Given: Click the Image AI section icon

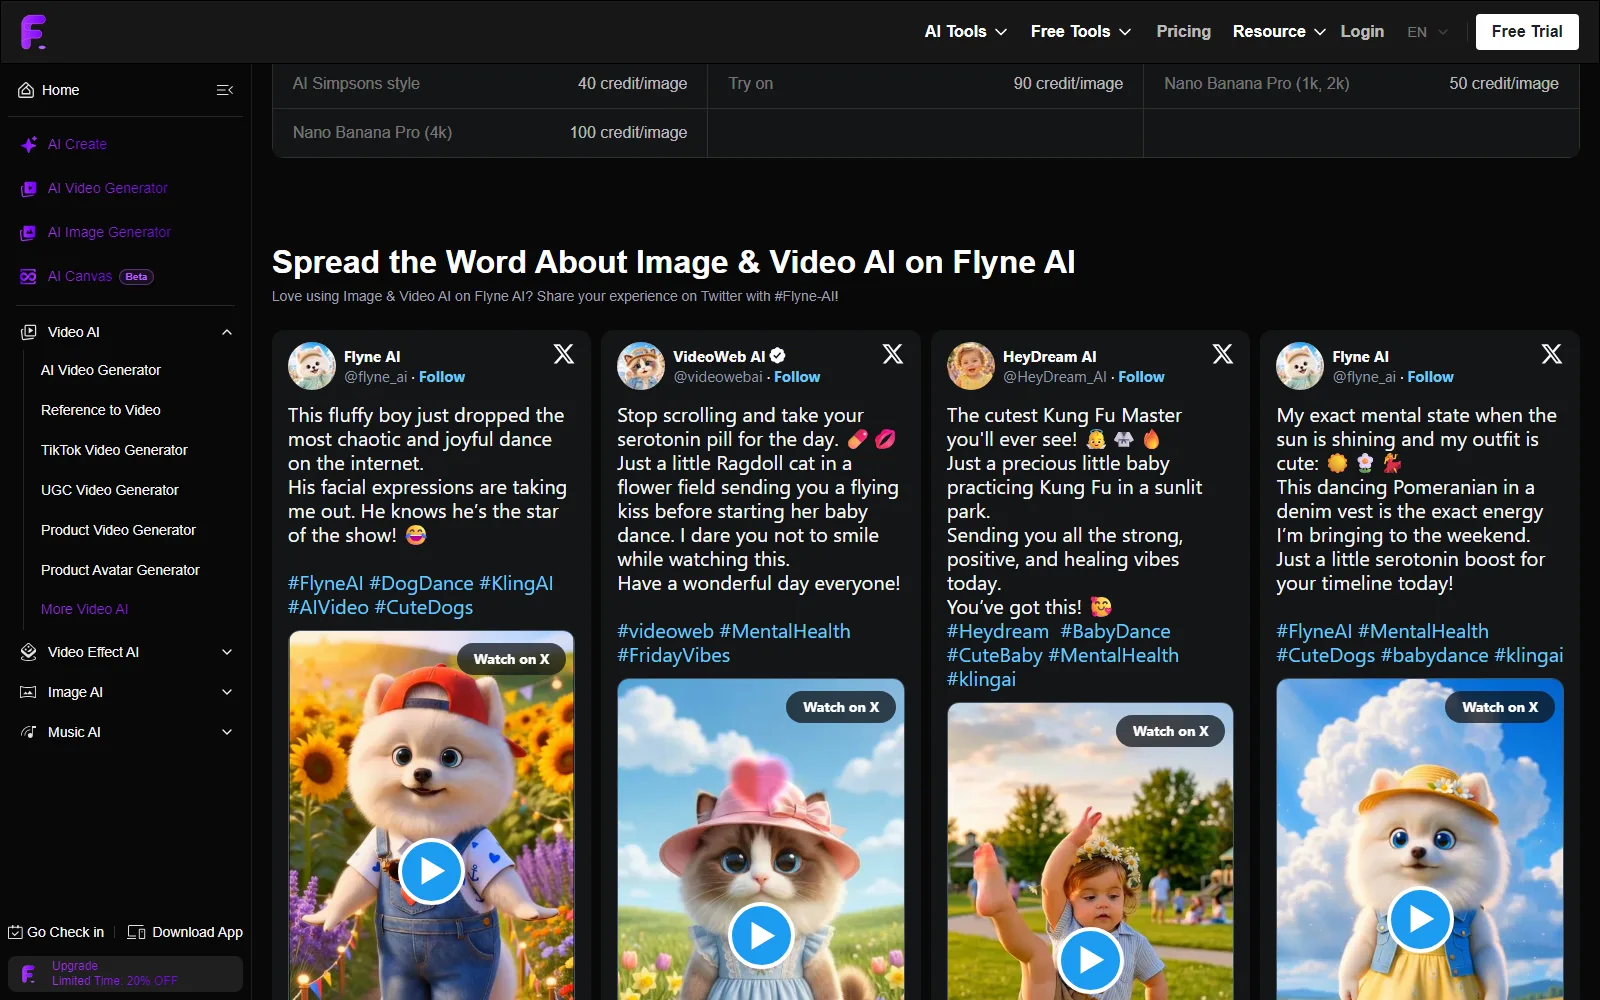Looking at the screenshot, I should pyautogui.click(x=29, y=692).
